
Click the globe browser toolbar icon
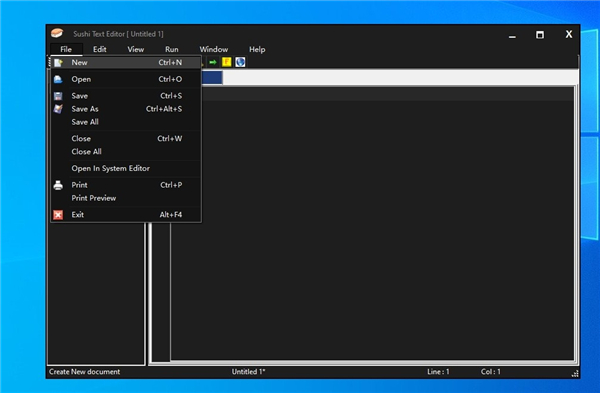(x=240, y=62)
